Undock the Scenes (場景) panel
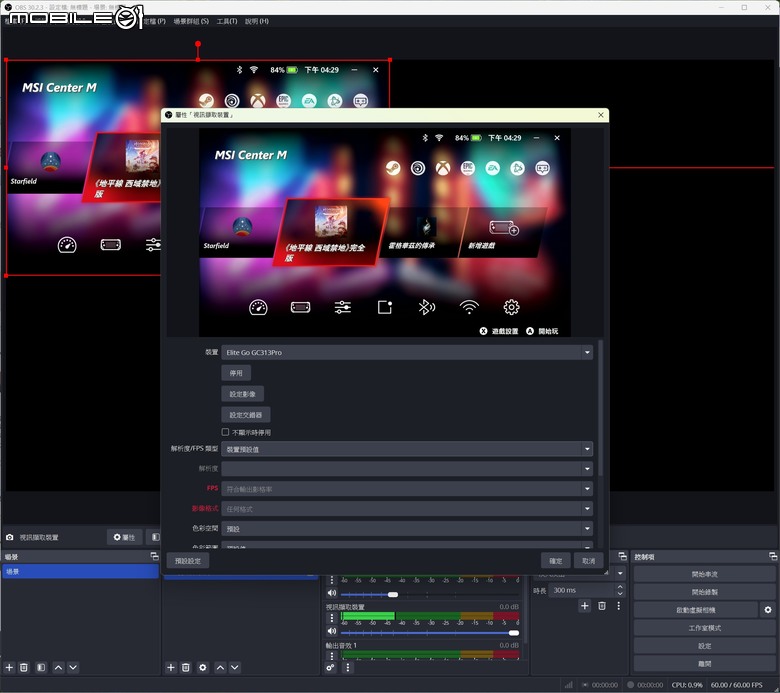This screenshot has width=780, height=693. pyautogui.click(x=154, y=556)
